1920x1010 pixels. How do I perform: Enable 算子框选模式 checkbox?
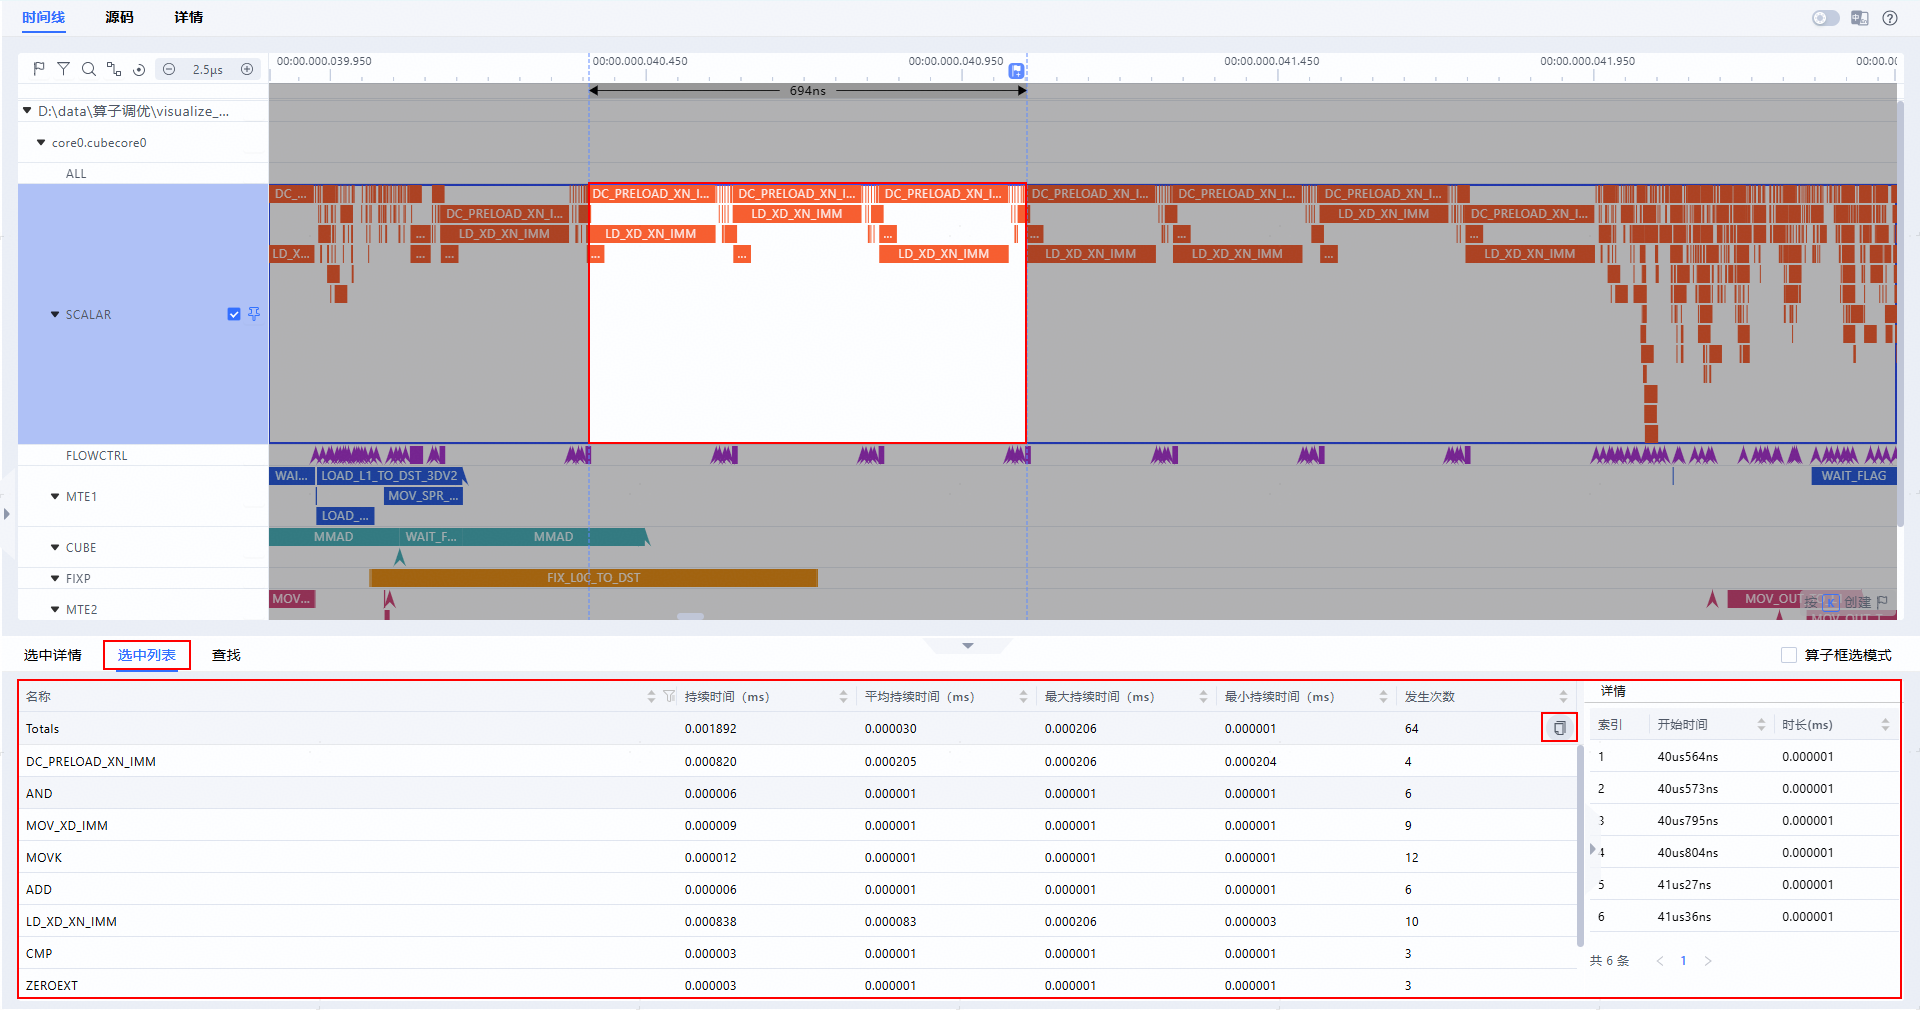point(1789,655)
